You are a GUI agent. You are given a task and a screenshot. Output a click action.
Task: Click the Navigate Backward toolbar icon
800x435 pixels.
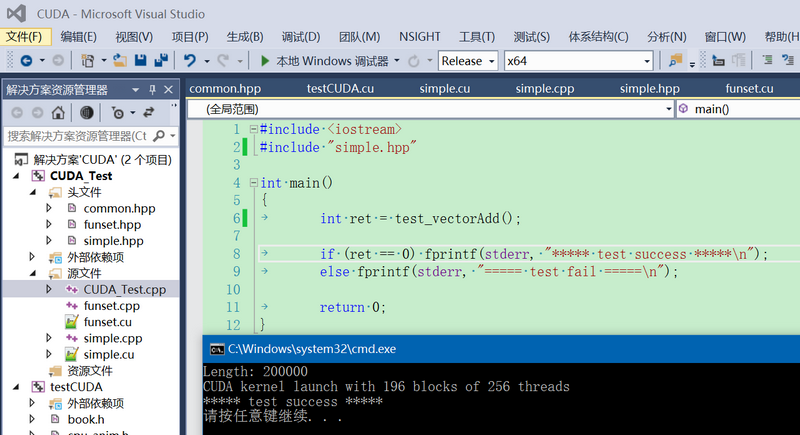pyautogui.click(x=26, y=61)
